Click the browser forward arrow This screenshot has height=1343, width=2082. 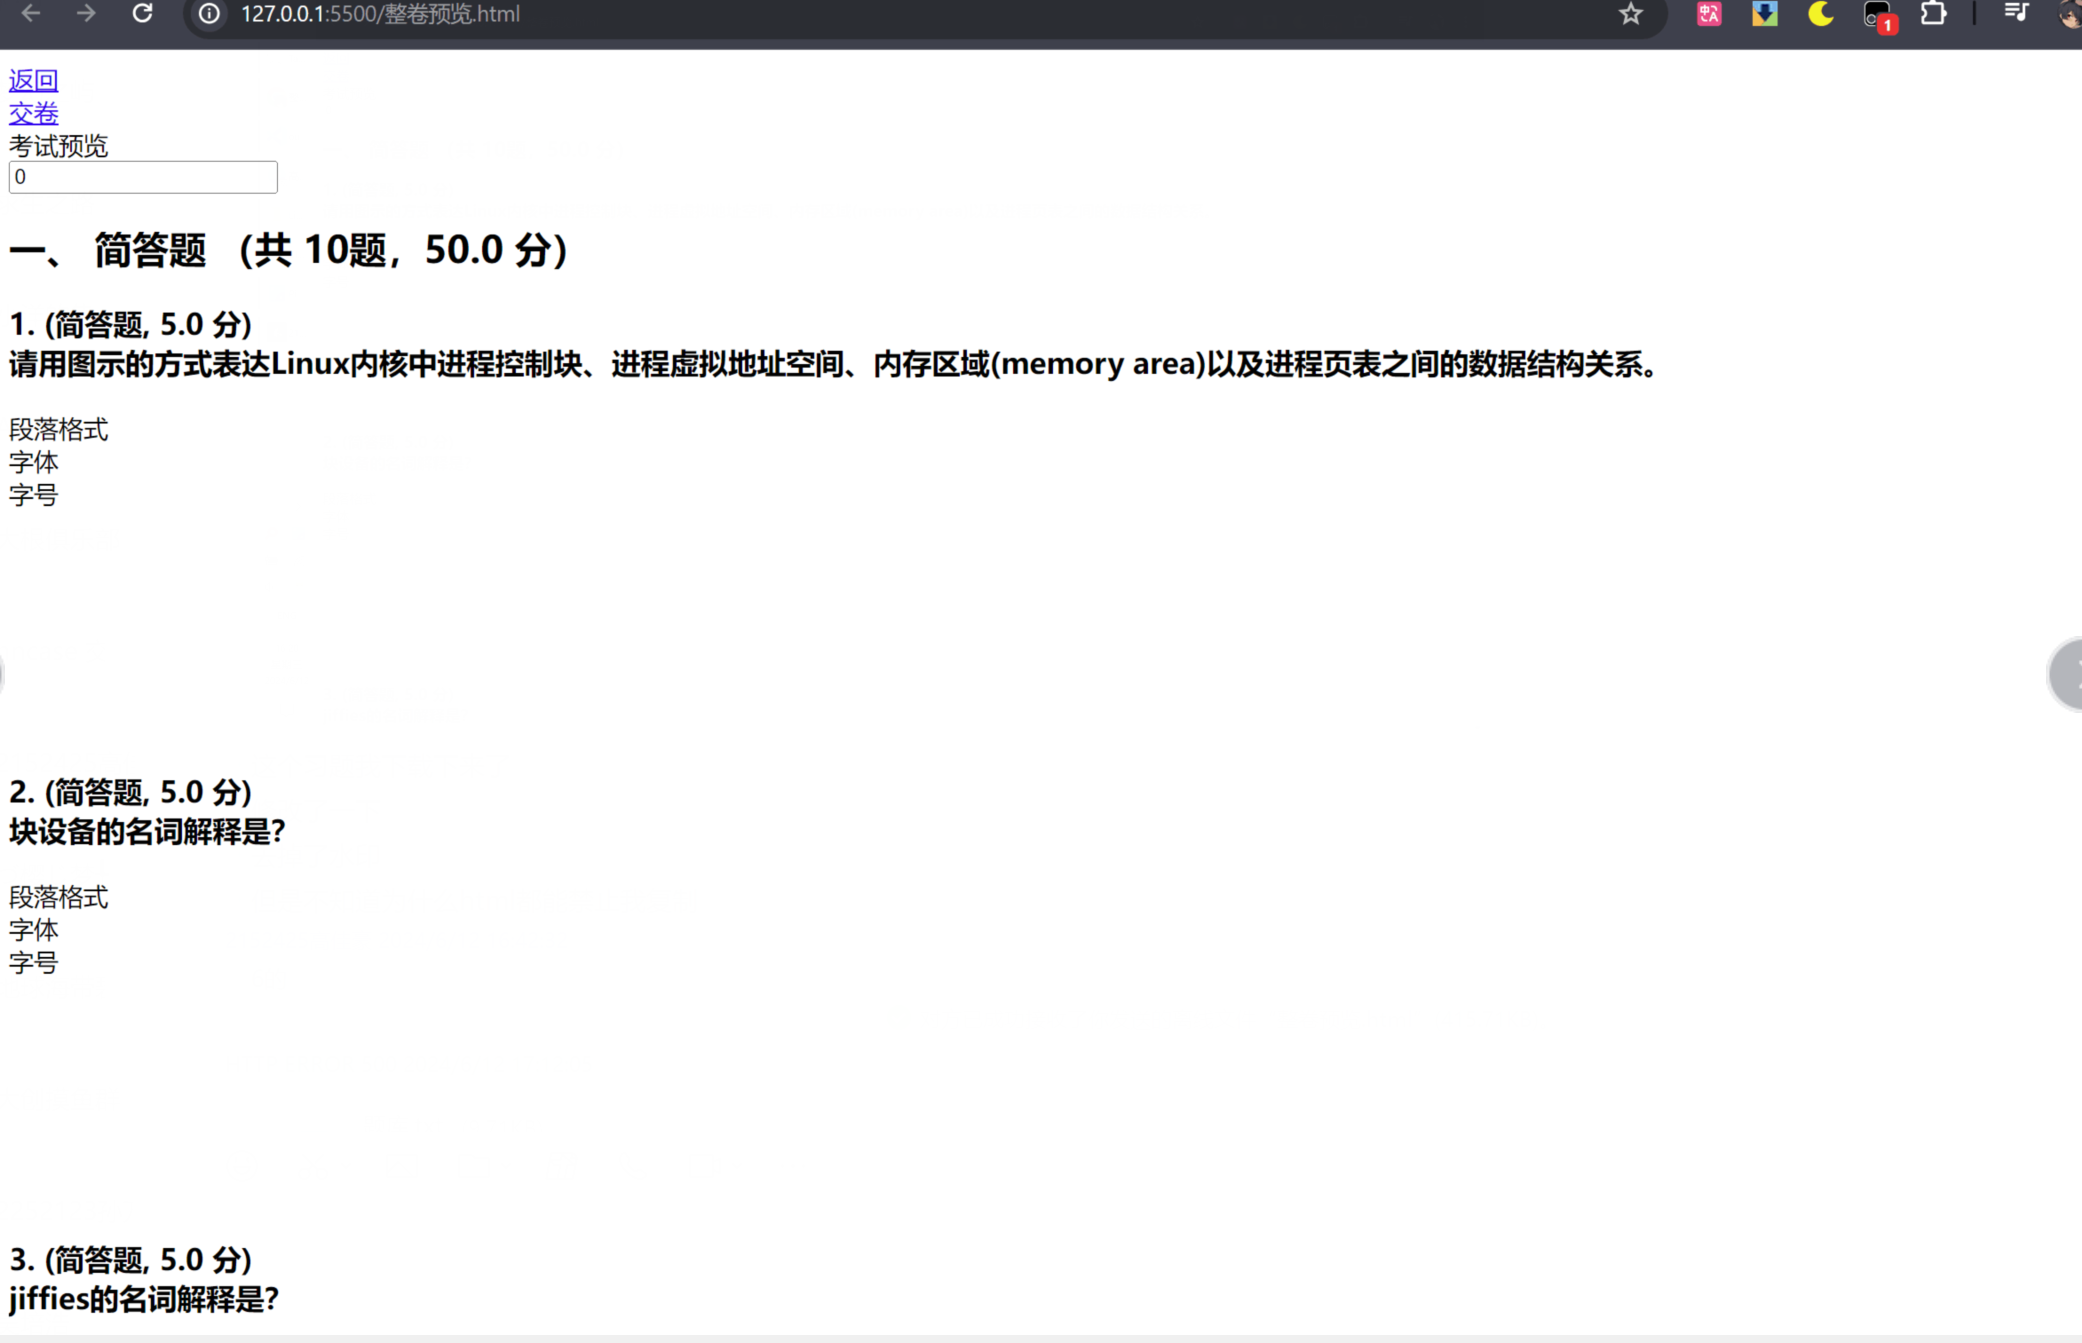pyautogui.click(x=87, y=14)
